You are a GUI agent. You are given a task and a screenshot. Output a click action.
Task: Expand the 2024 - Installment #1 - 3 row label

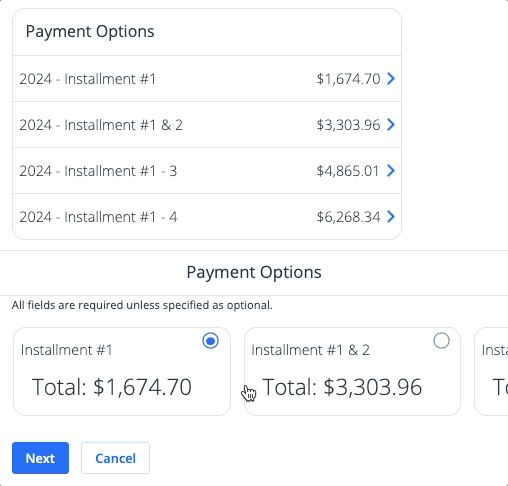(98, 171)
